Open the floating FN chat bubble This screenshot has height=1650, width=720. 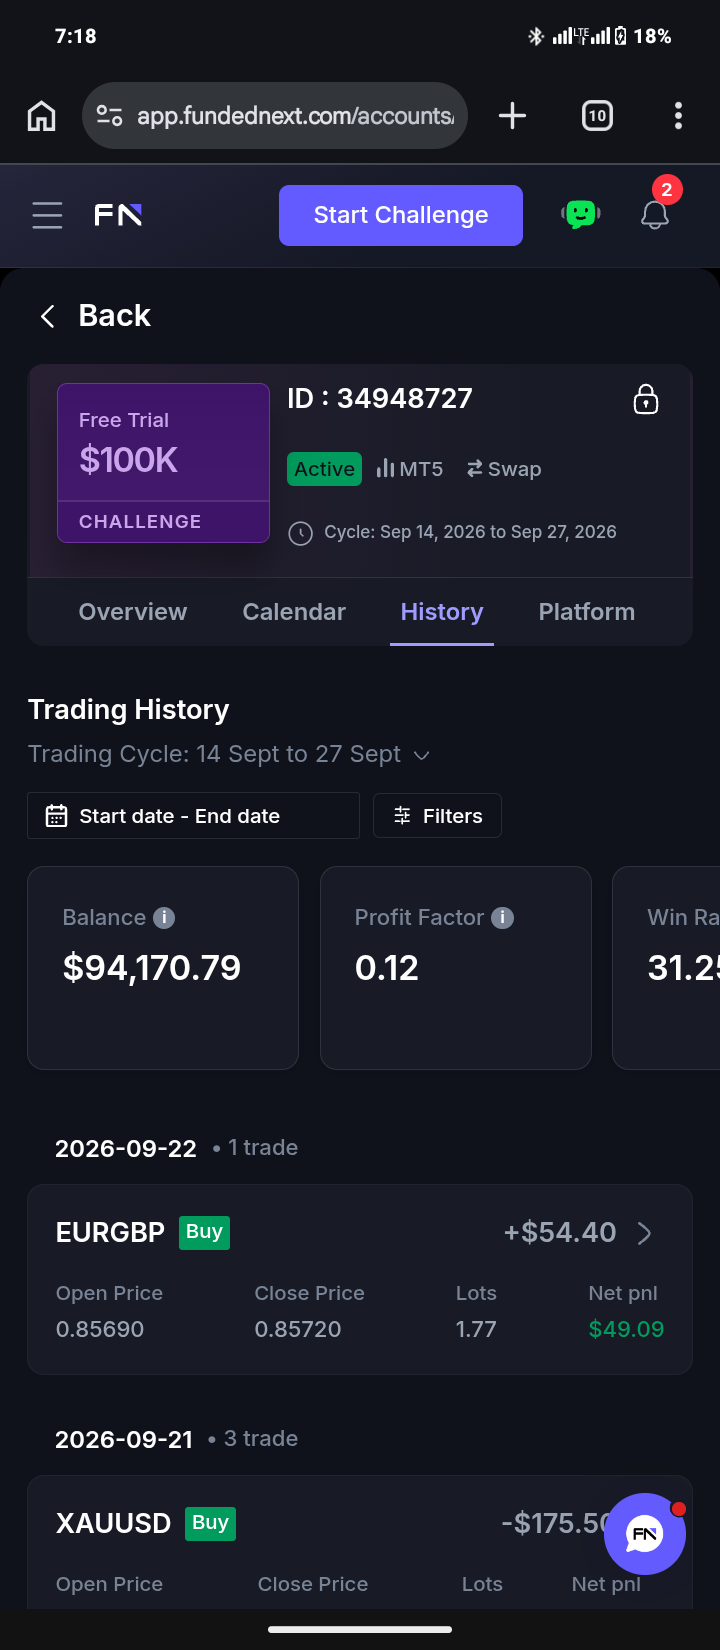pyautogui.click(x=645, y=1534)
